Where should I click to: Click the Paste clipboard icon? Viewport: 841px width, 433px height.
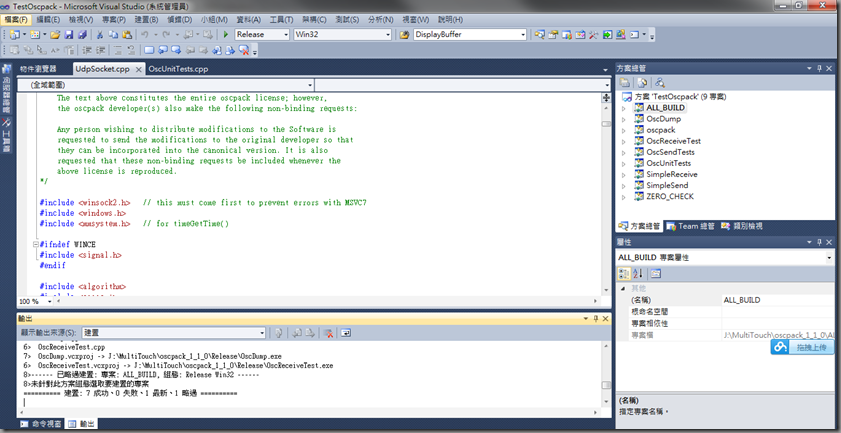tap(127, 34)
